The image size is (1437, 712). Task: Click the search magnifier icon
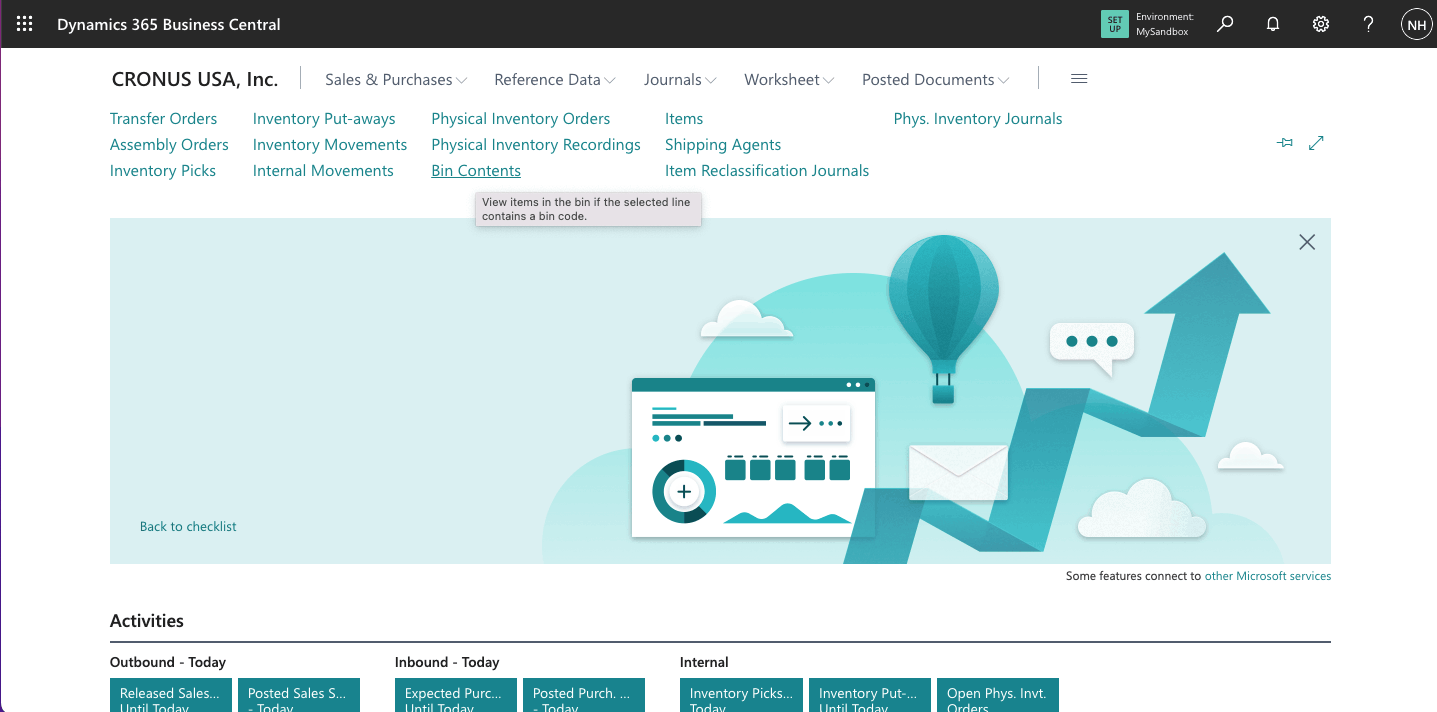[x=1225, y=24]
